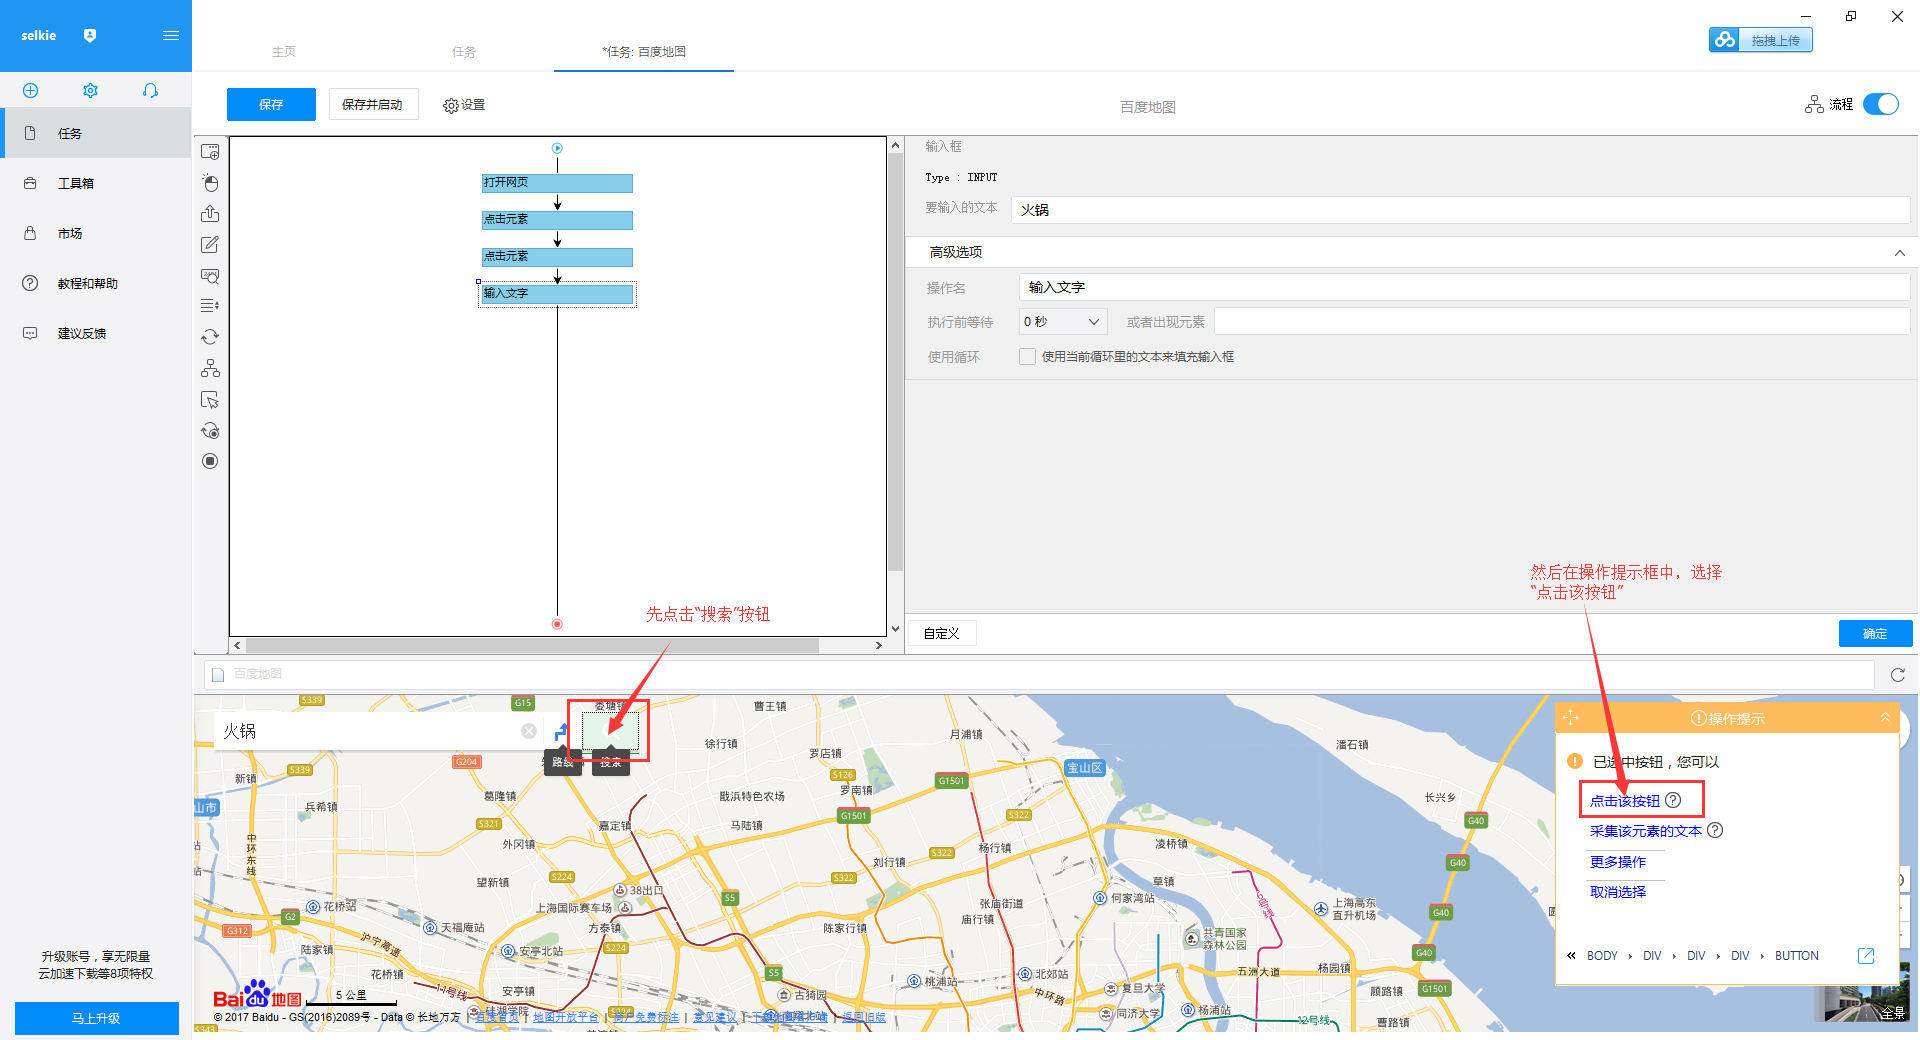Select the branch condition tool icon

click(210, 368)
